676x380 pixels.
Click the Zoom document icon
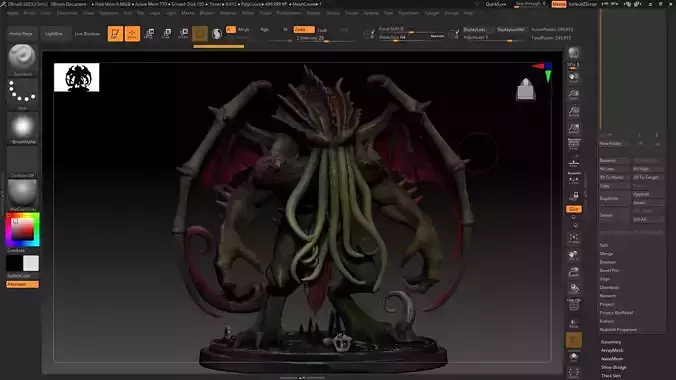pos(573,94)
